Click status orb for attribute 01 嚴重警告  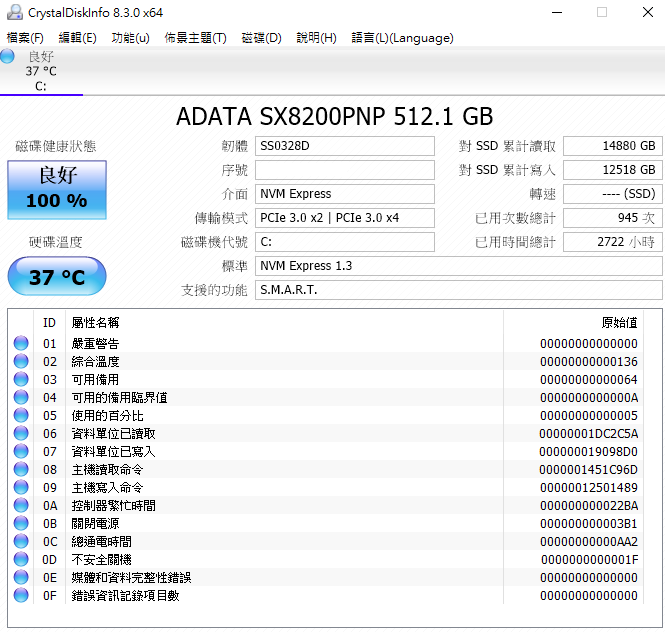click(x=21, y=343)
